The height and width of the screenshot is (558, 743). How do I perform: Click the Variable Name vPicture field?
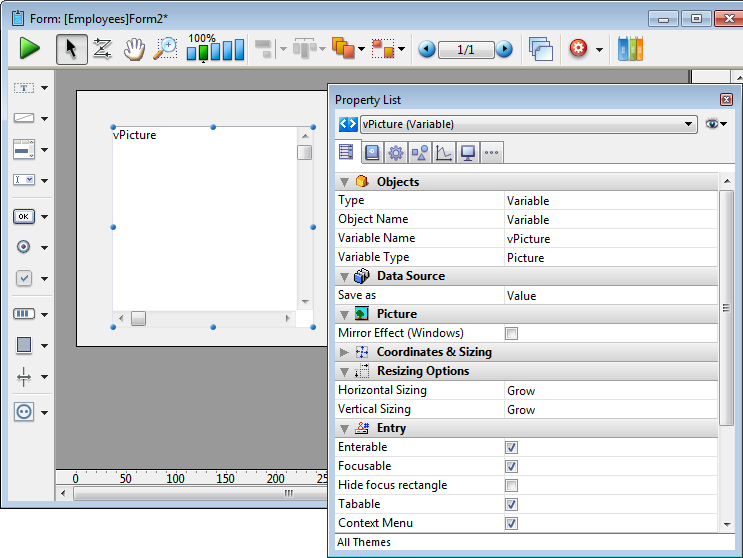coord(528,238)
